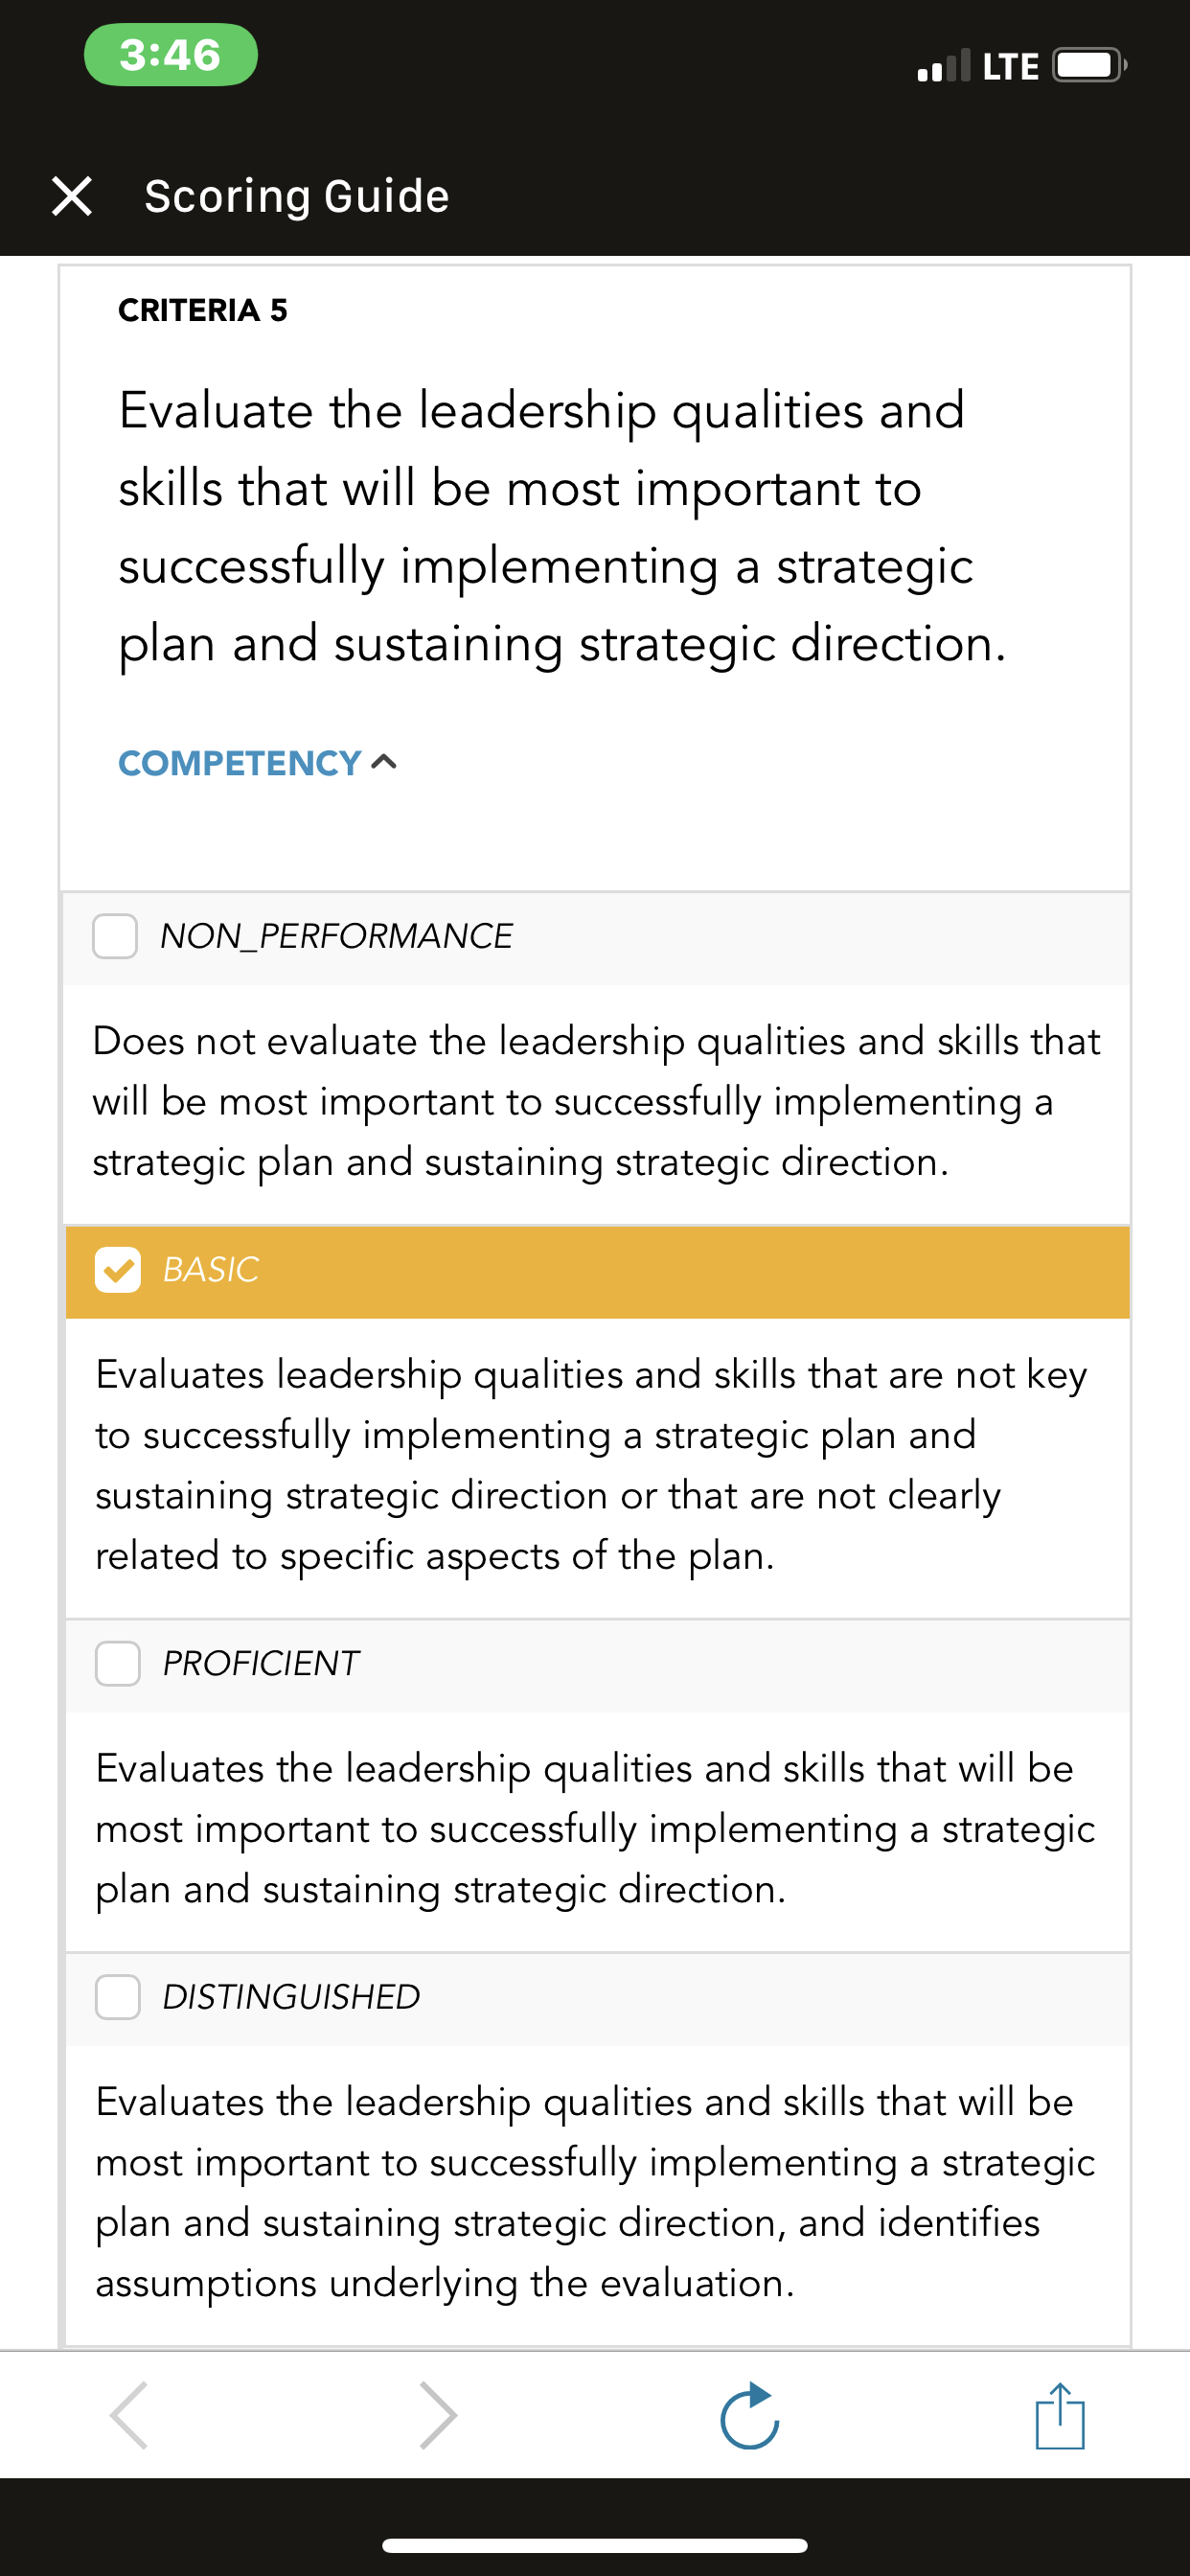Check the NON_PERFORMANCE checkbox
Viewport: 1190px width, 2576px height.
pos(115,936)
